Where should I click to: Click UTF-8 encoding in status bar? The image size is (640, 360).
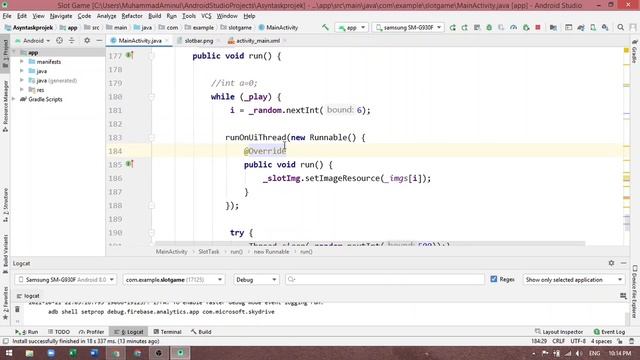tap(578, 341)
